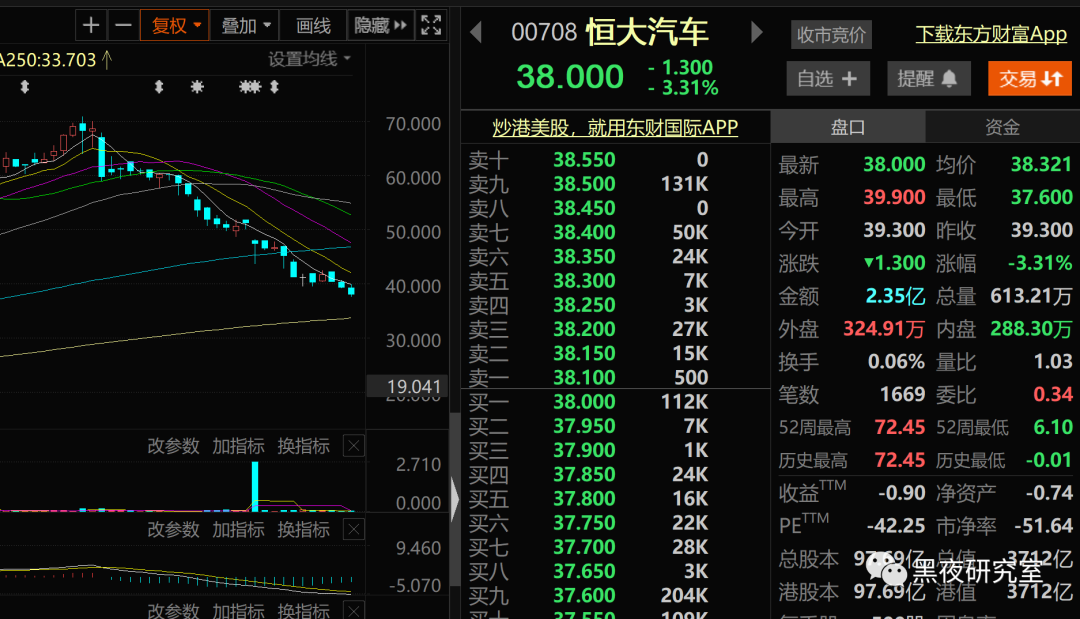Image resolution: width=1080 pixels, height=619 pixels.
Task: Switch to the 盘口 tab
Action: pos(848,127)
